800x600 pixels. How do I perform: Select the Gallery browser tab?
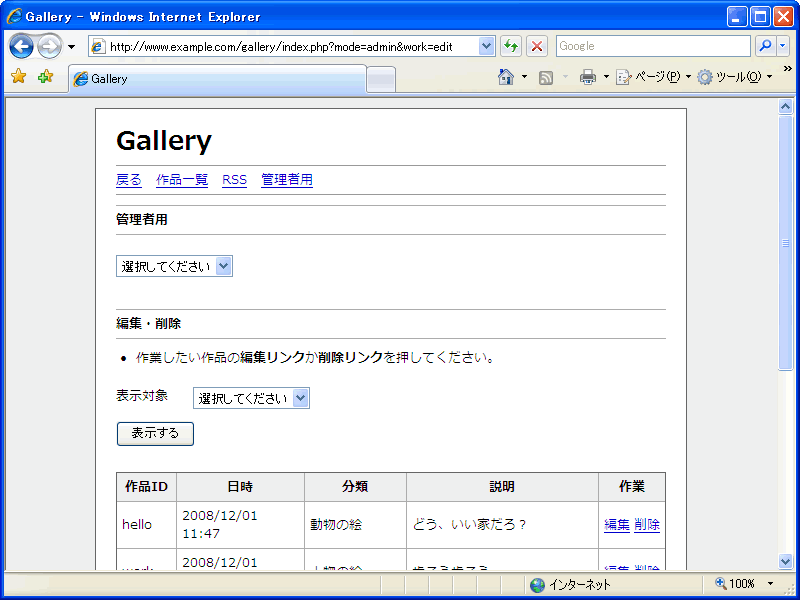pos(217,78)
